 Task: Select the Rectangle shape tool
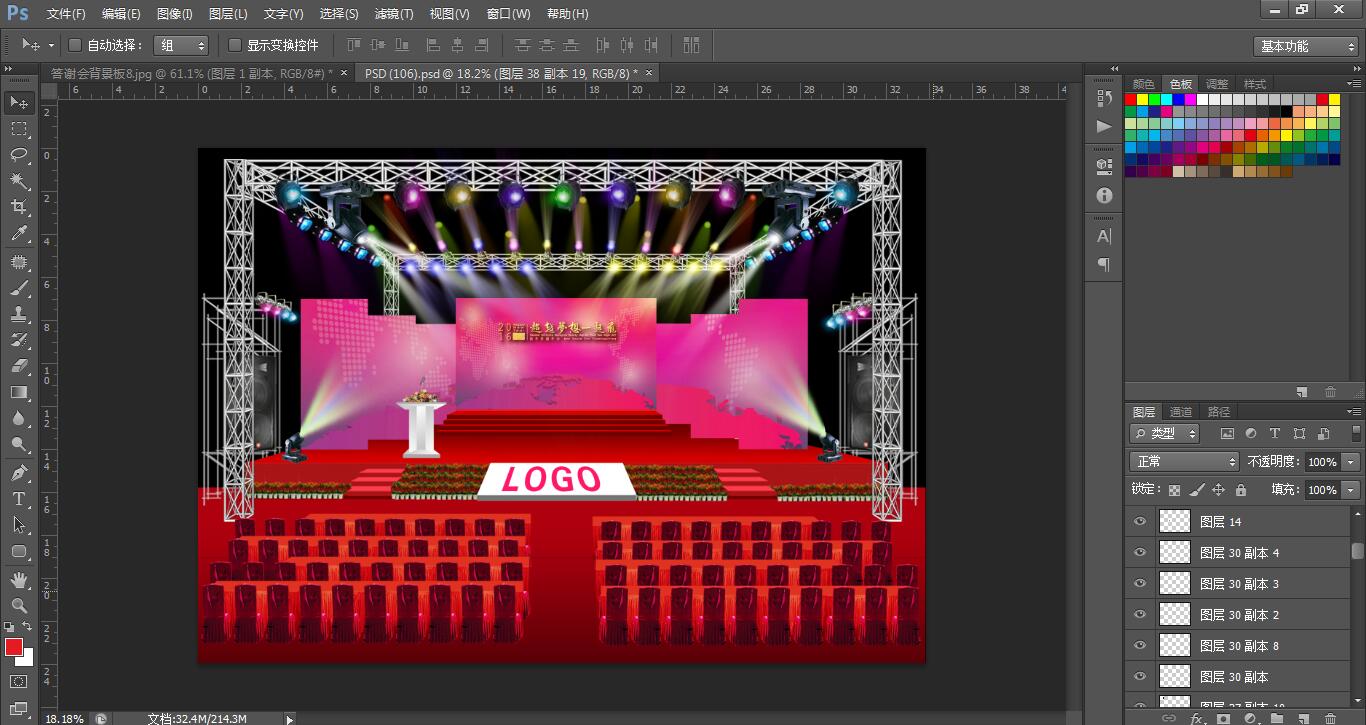(19, 551)
